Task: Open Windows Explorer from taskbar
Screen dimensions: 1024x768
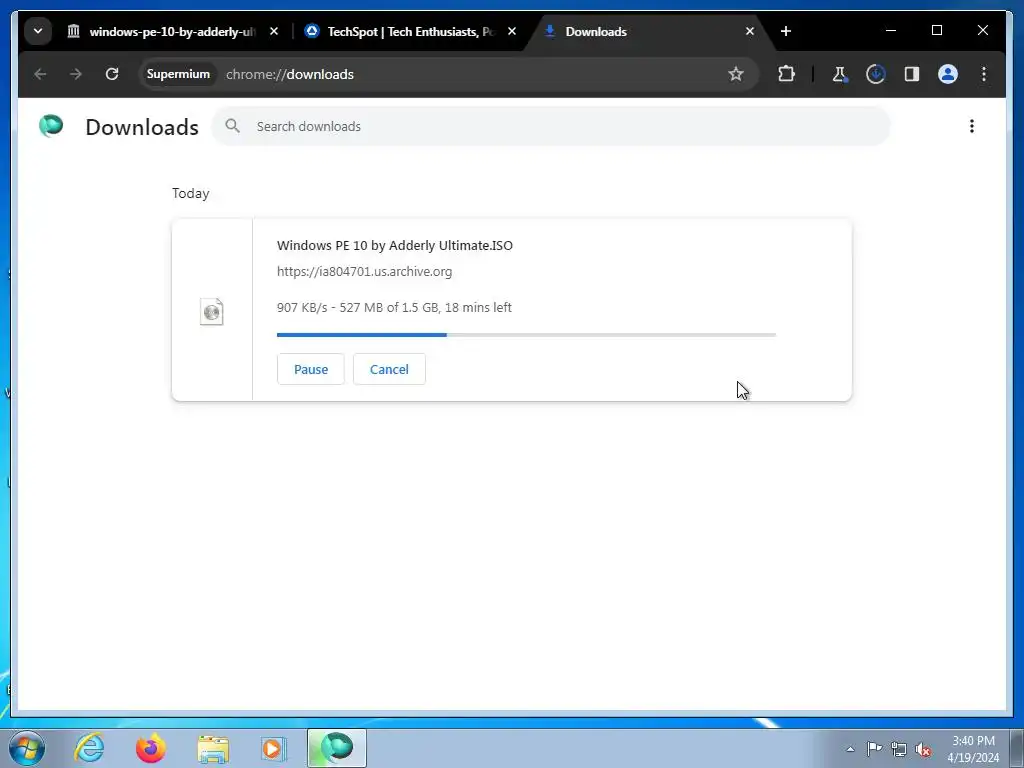Action: 213,749
